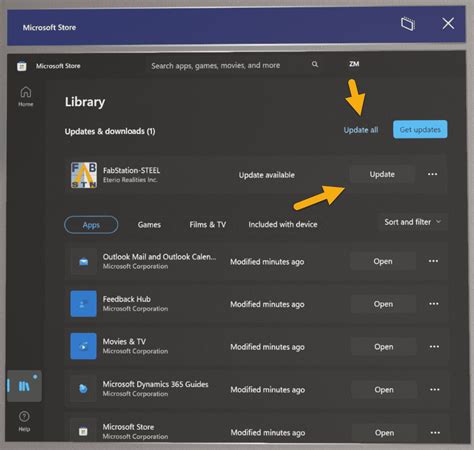Viewport: 474px width, 450px height.
Task: Update the FabStation-STEEL app
Action: pyautogui.click(x=382, y=174)
